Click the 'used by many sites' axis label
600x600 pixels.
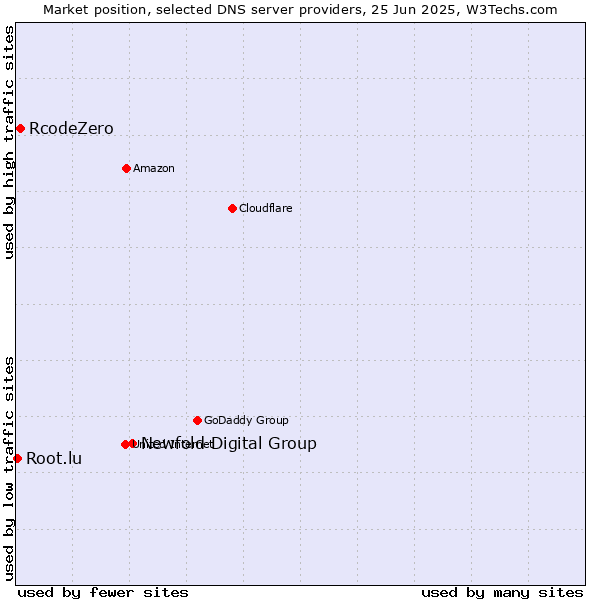point(502,593)
